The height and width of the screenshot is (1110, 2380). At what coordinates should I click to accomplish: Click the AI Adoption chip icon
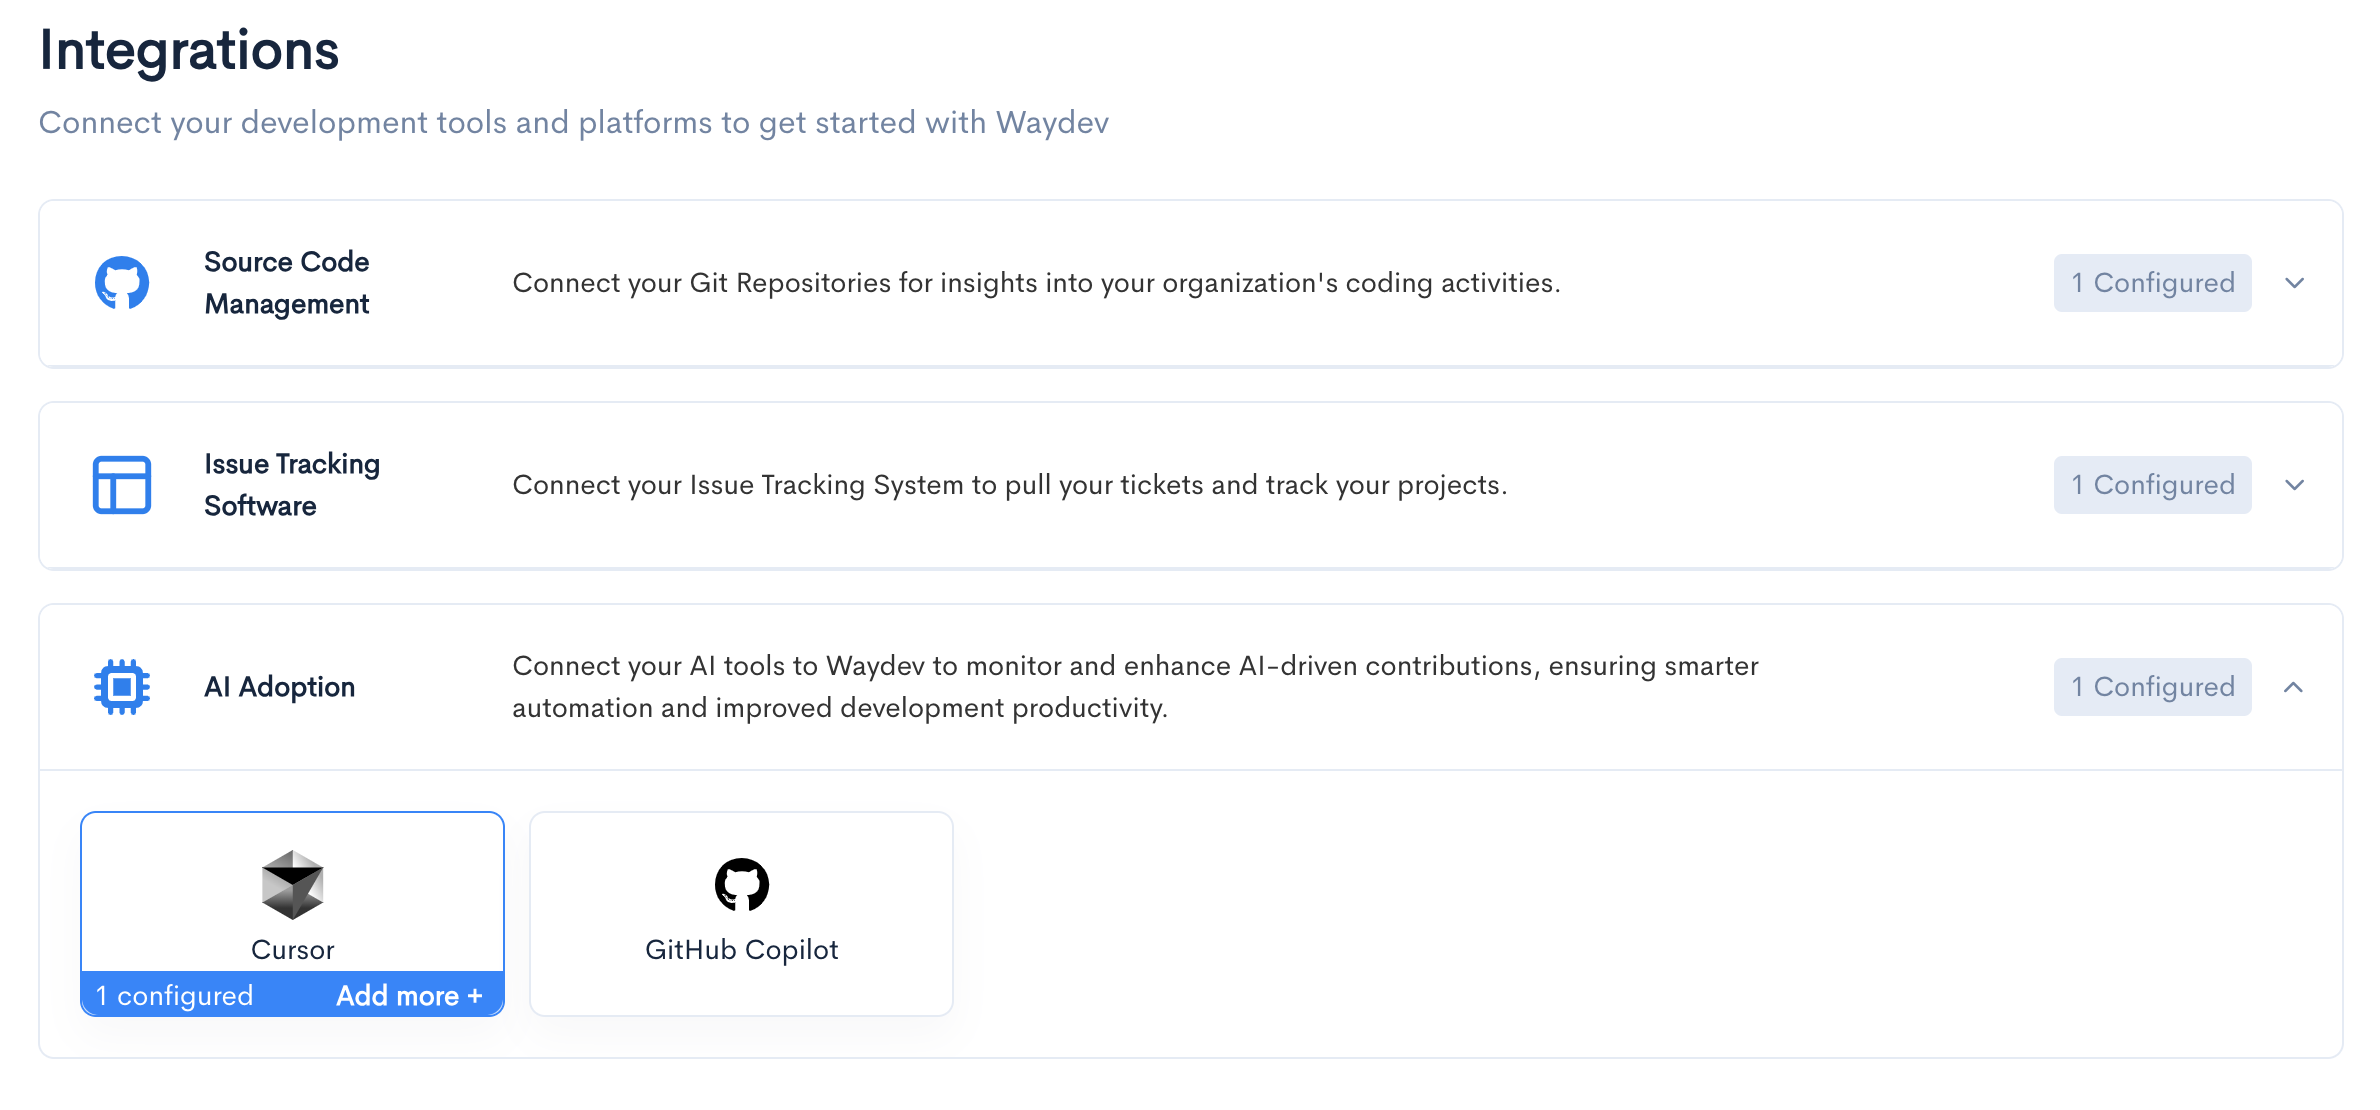point(122,687)
